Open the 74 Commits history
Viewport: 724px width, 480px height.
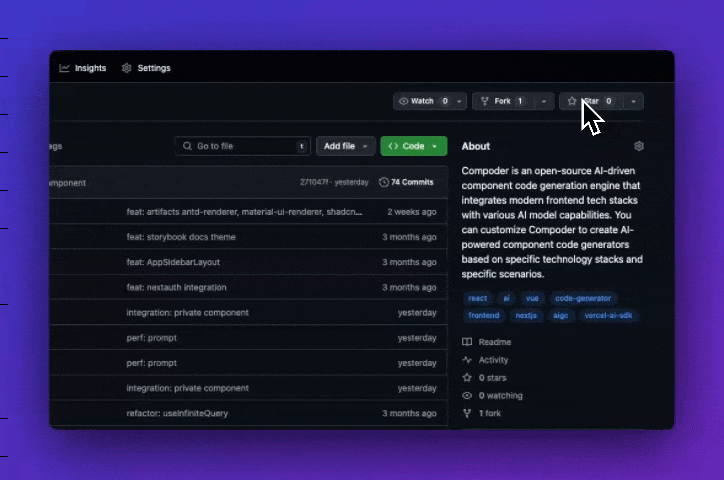pyautogui.click(x=406, y=182)
